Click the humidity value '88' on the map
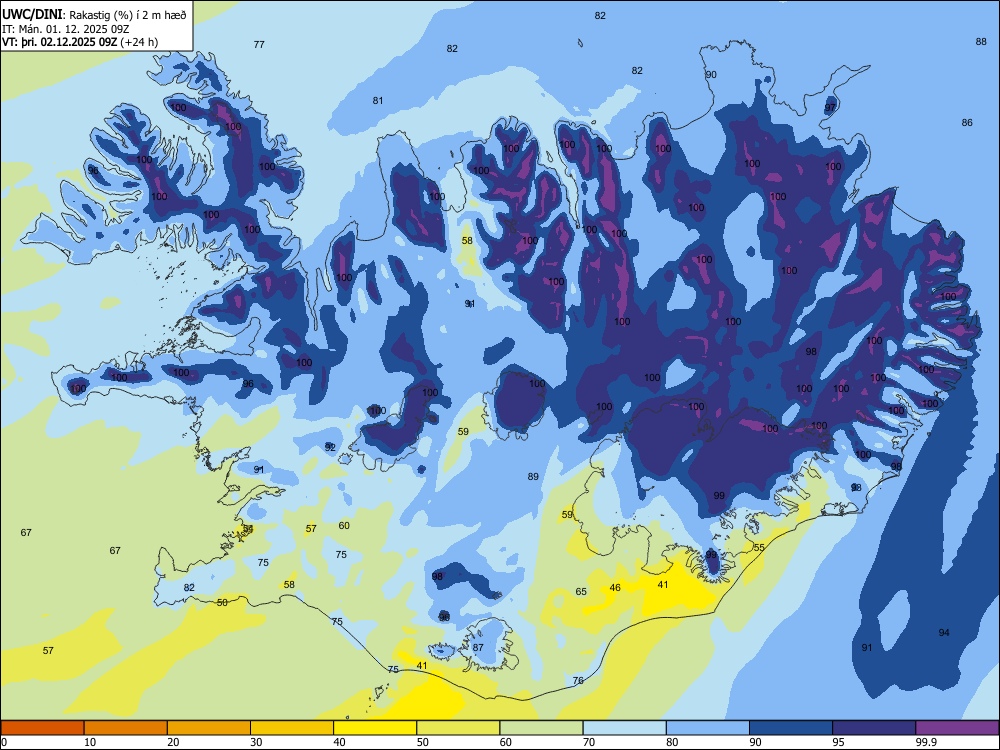The image size is (1000, 750). [981, 41]
